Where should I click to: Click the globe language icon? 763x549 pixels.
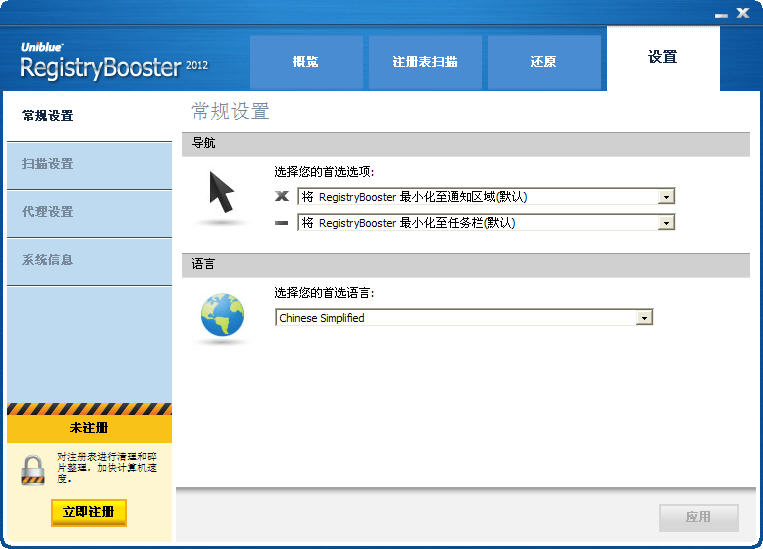pos(222,314)
